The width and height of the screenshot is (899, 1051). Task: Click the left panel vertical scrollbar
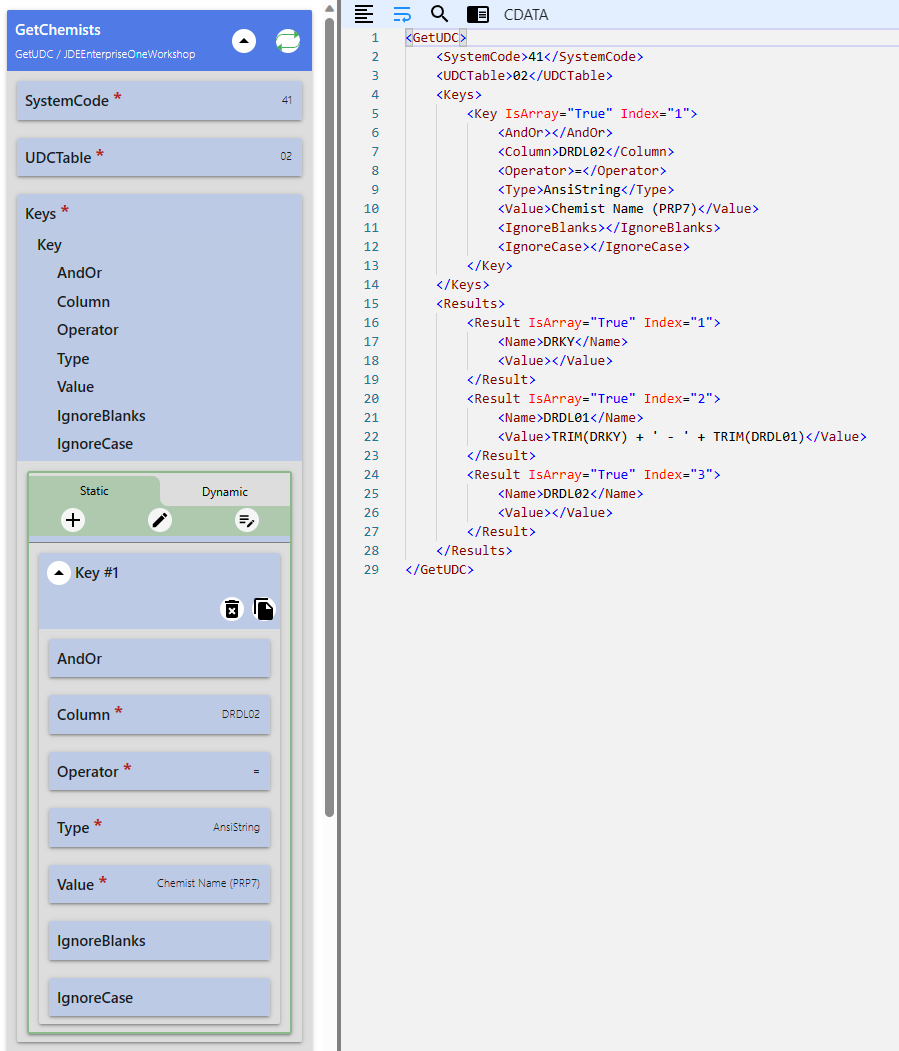coord(329,416)
